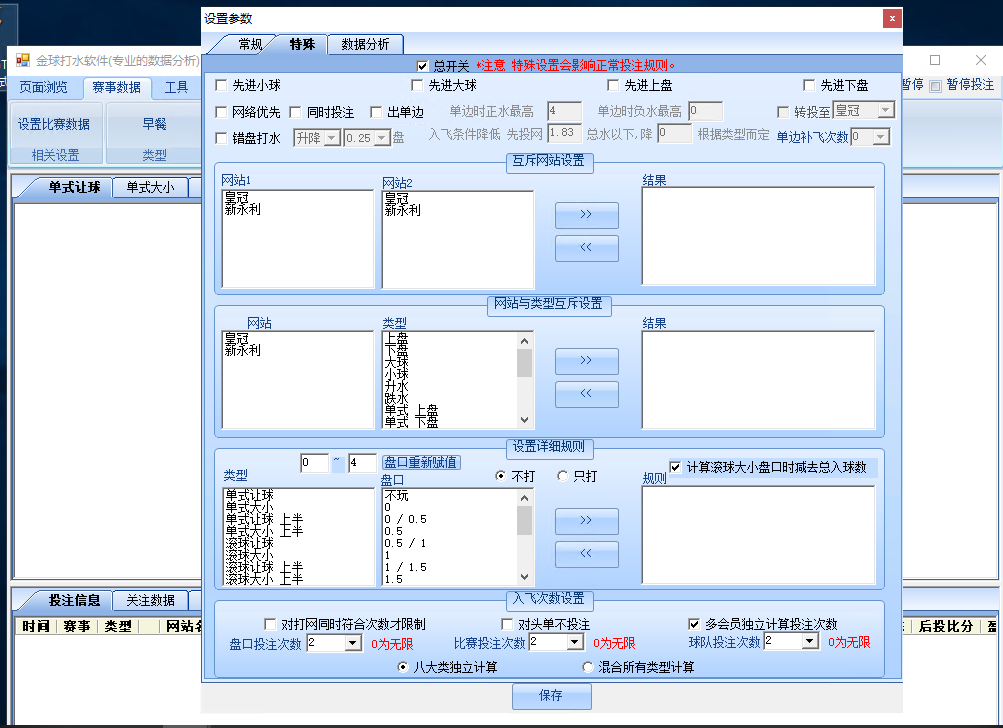
Task: Click the 总水以下,降 input field
Action: coord(674,133)
